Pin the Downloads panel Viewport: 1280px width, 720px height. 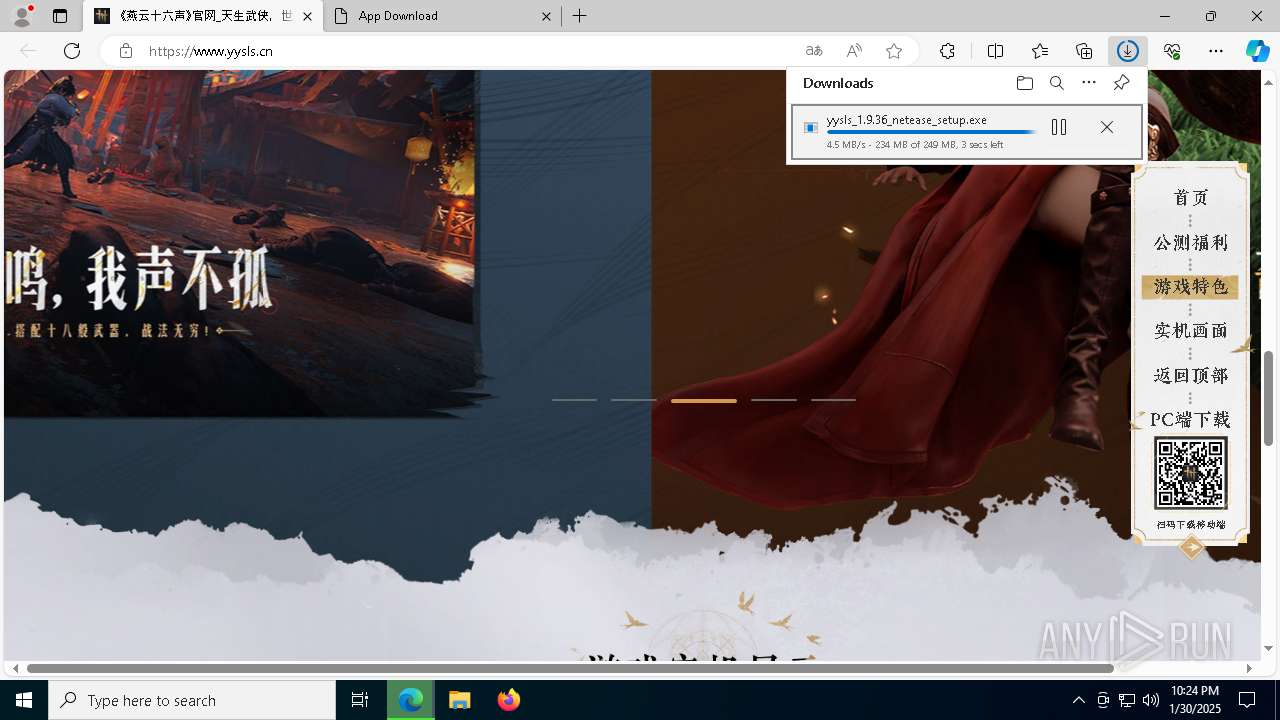coord(1121,83)
